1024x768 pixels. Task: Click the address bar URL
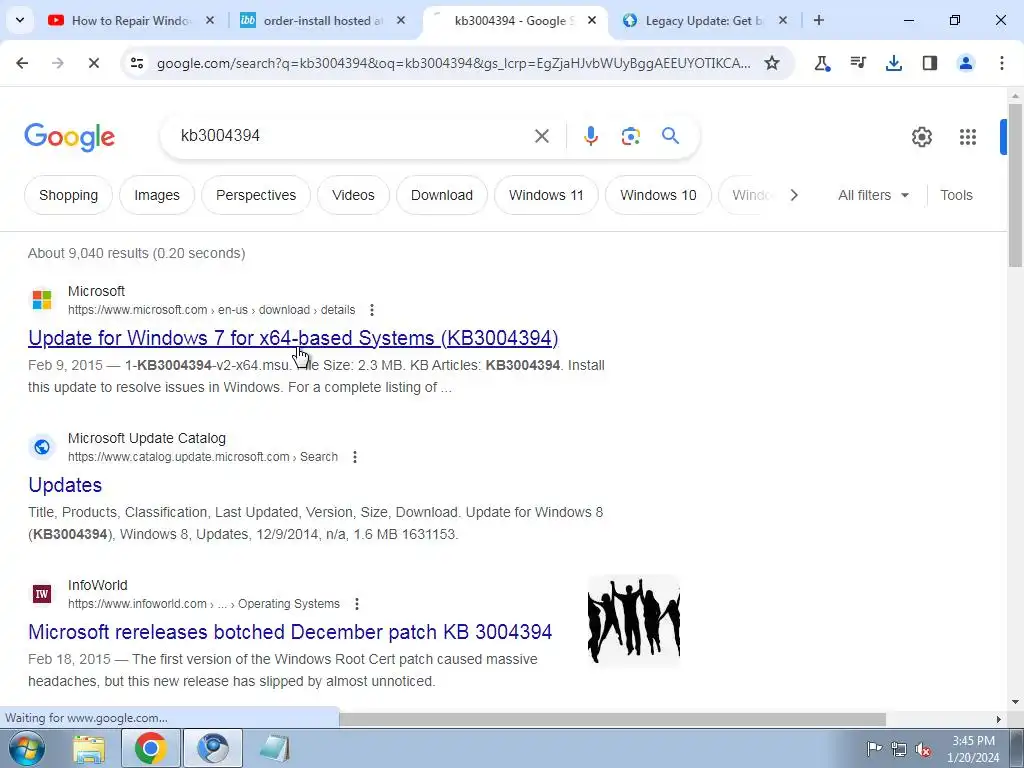[x=453, y=63]
